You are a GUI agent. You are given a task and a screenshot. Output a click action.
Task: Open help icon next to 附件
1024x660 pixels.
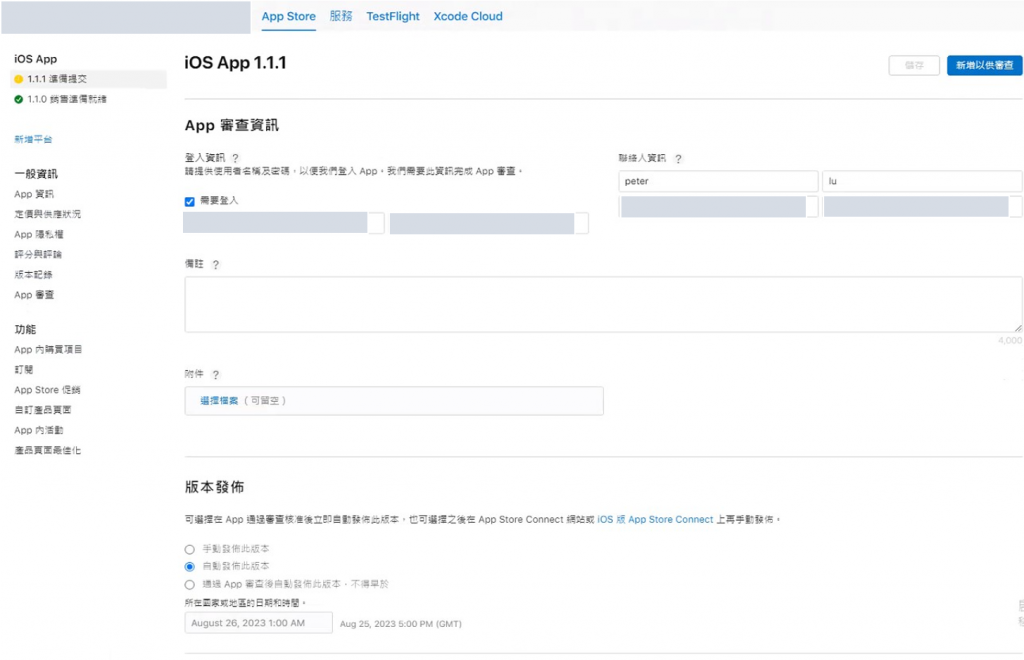coord(216,375)
